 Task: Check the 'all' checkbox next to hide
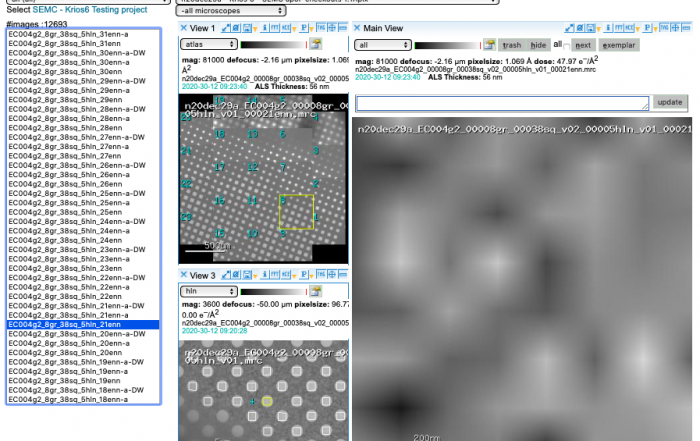pyautogui.click(x=567, y=46)
